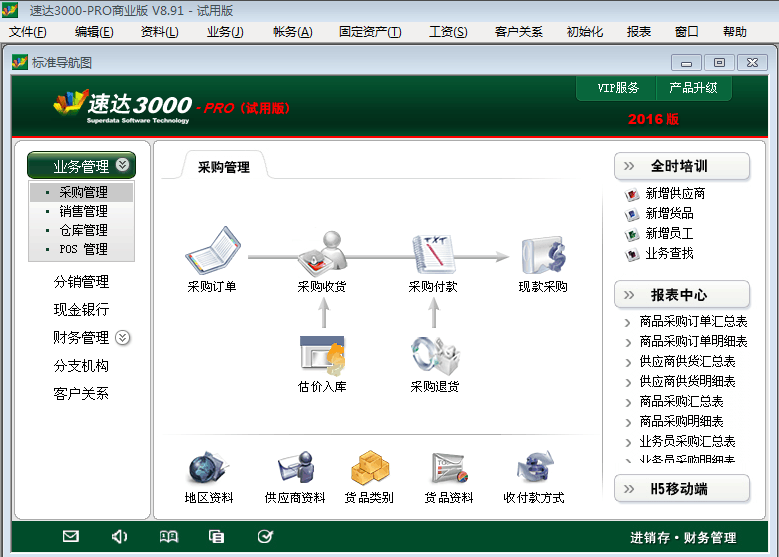Open the 初始化 menu
The width and height of the screenshot is (779, 557).
(x=585, y=32)
